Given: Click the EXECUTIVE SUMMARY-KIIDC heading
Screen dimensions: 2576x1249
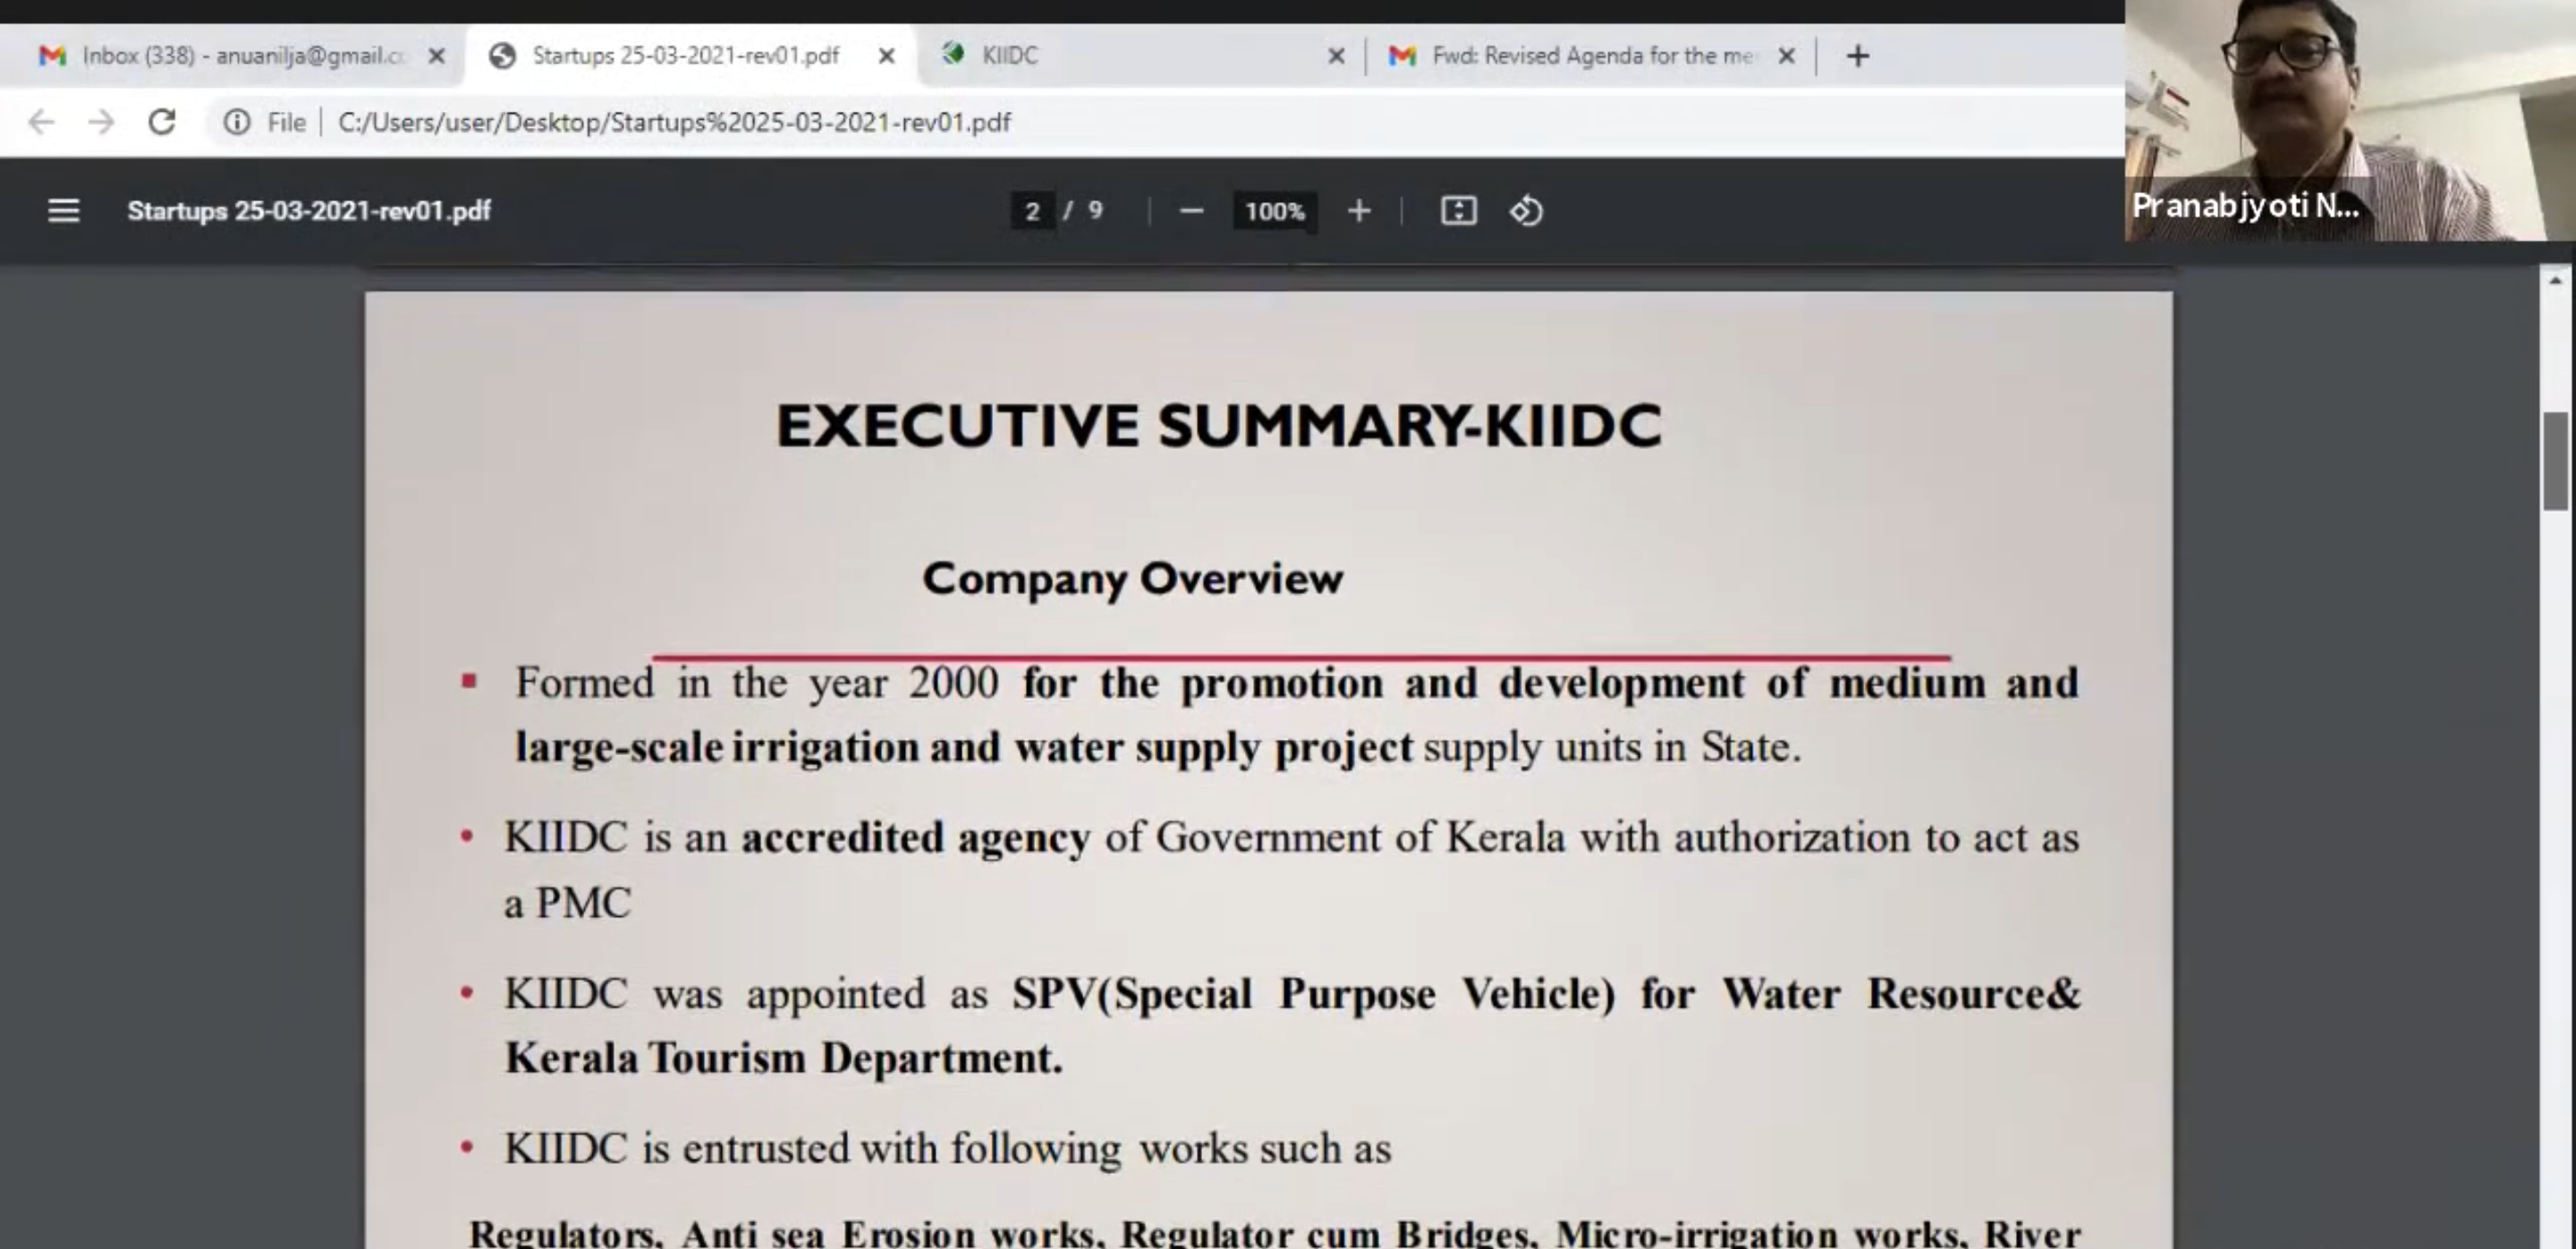Looking at the screenshot, I should [1219, 425].
